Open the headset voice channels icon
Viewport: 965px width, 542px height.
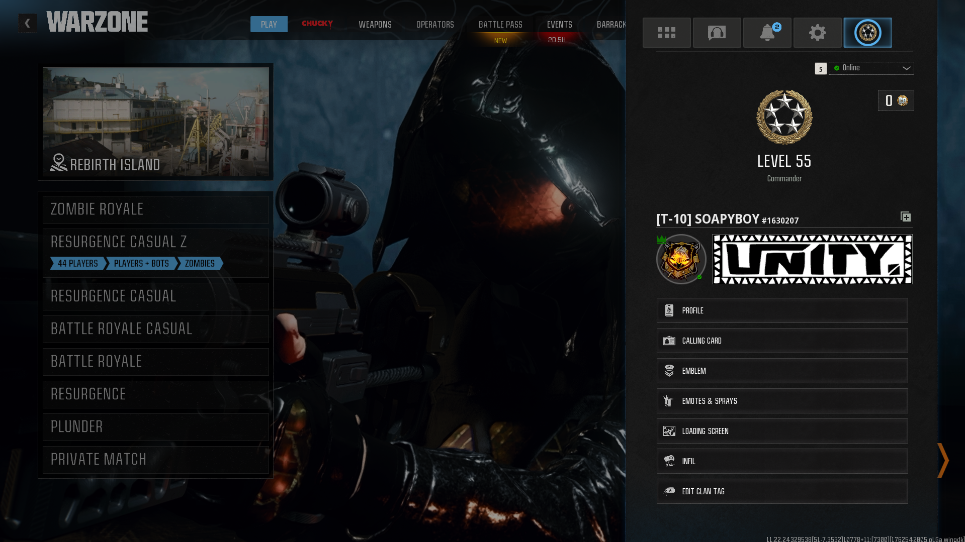pos(717,33)
